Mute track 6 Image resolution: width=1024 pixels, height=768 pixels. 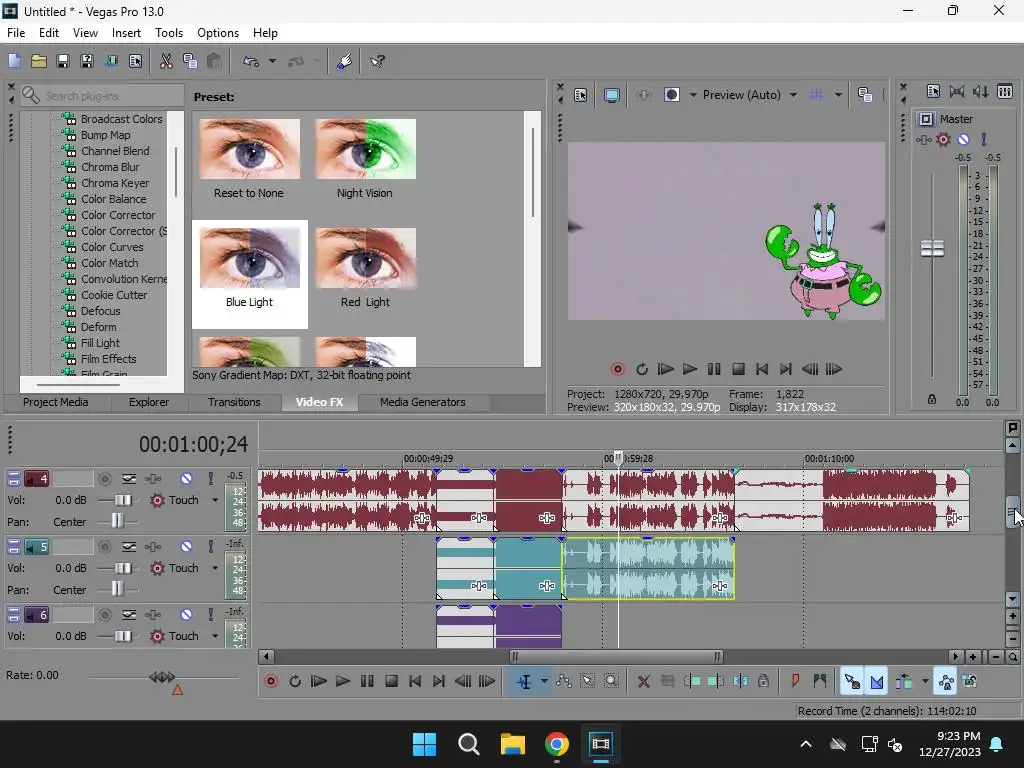(x=186, y=615)
